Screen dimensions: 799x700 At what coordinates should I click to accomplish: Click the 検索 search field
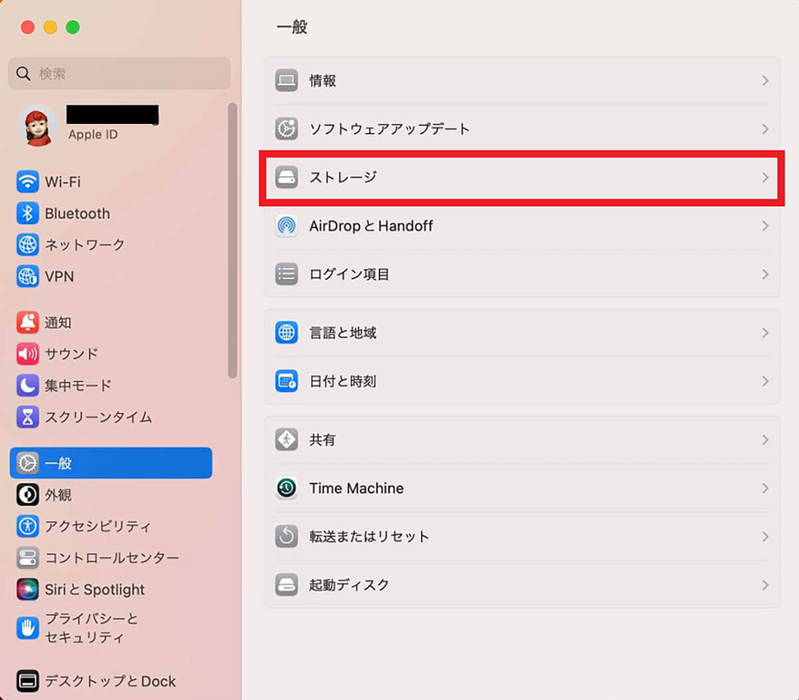(119, 73)
